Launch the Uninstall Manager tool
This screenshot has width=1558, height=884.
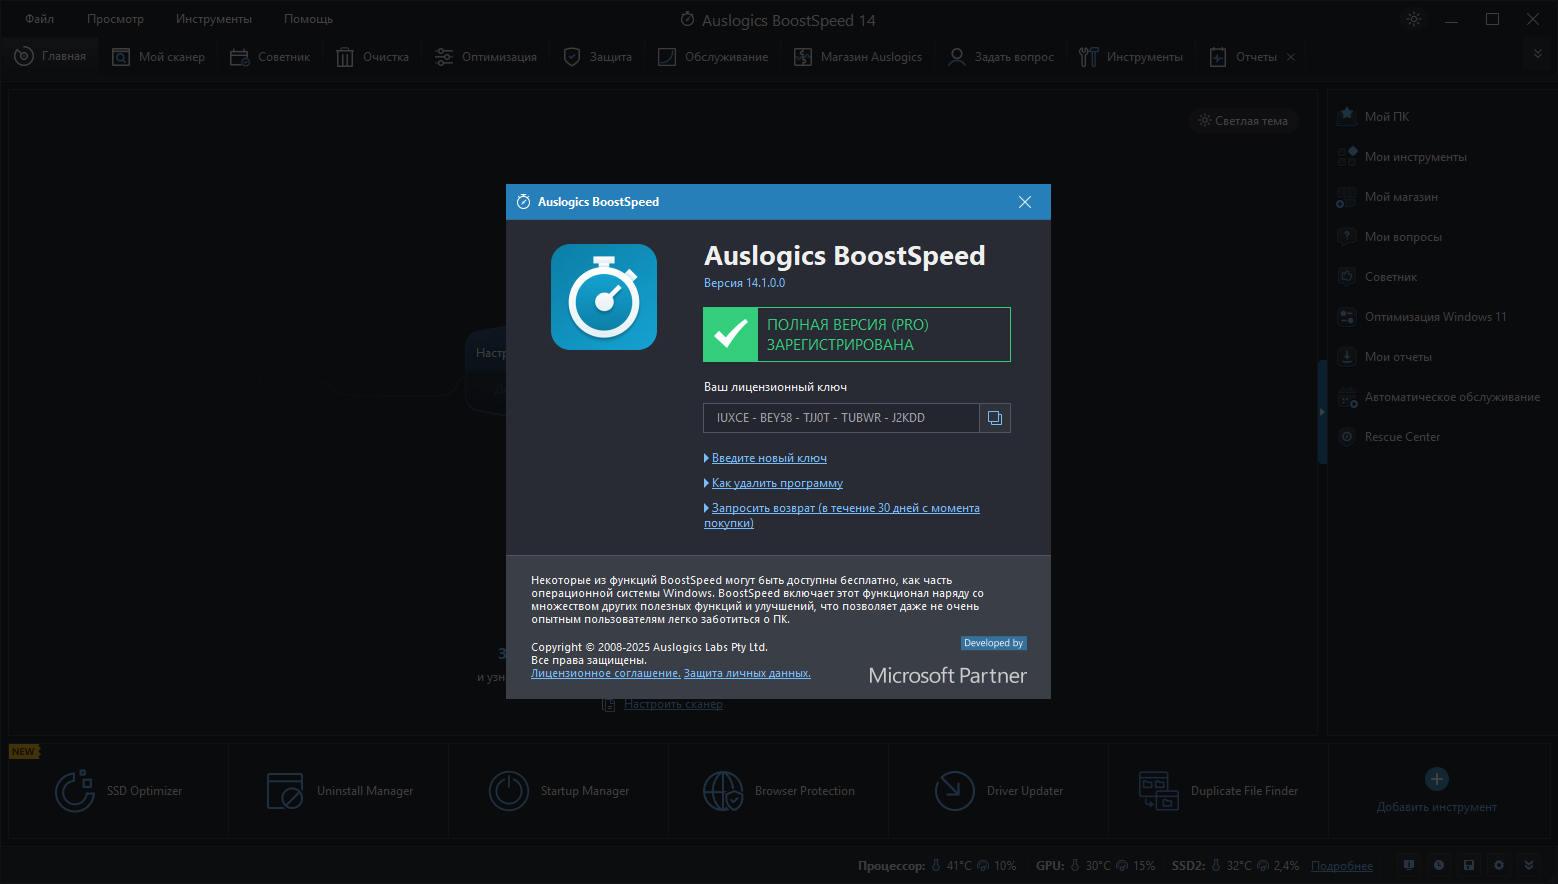(x=339, y=791)
